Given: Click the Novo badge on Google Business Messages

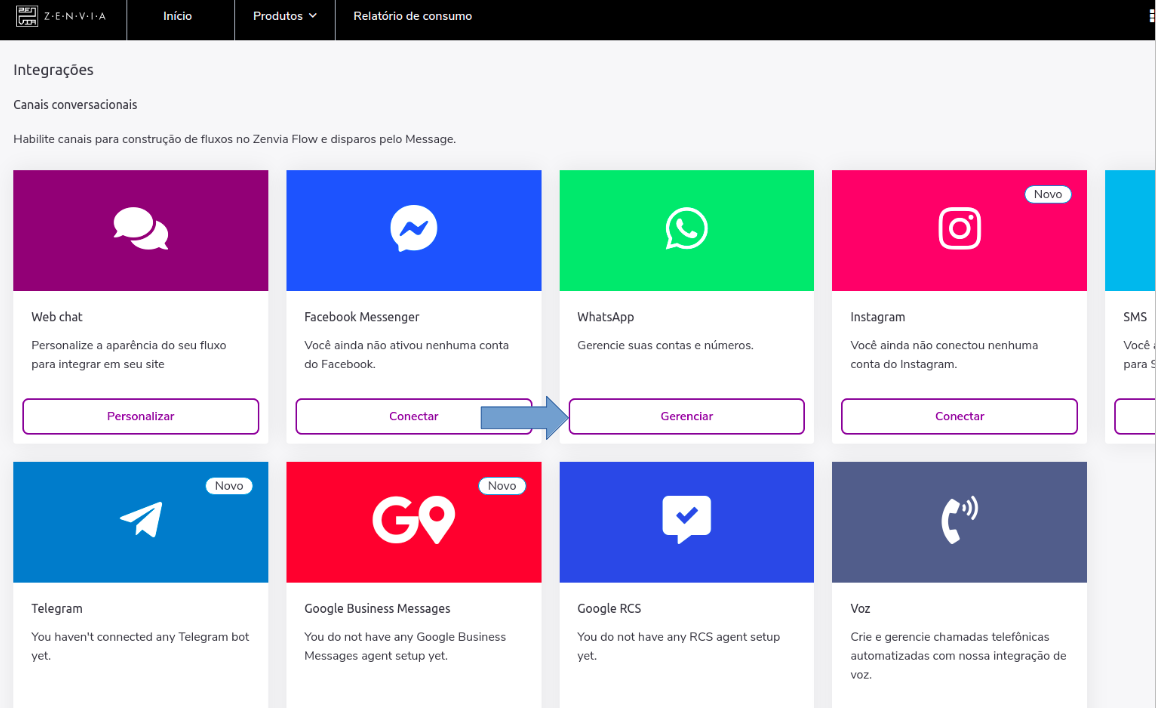Looking at the screenshot, I should click(x=502, y=486).
